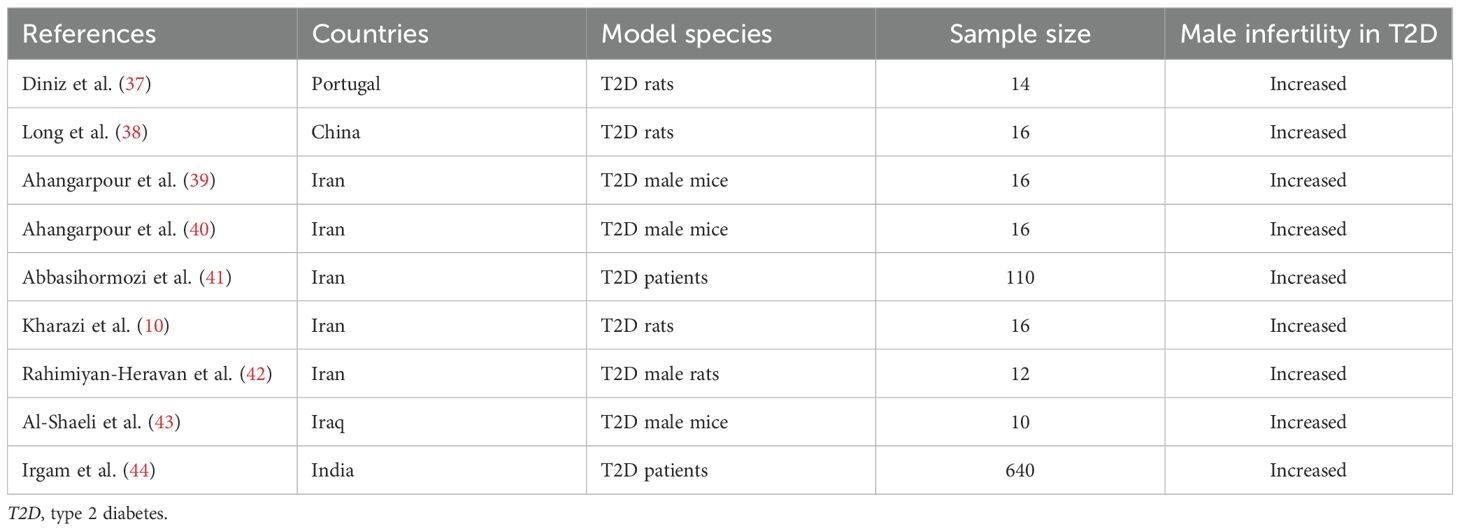Viewport: 1460px width, 531px height.
Task: Select the Sample size column header
Action: click(1019, 34)
